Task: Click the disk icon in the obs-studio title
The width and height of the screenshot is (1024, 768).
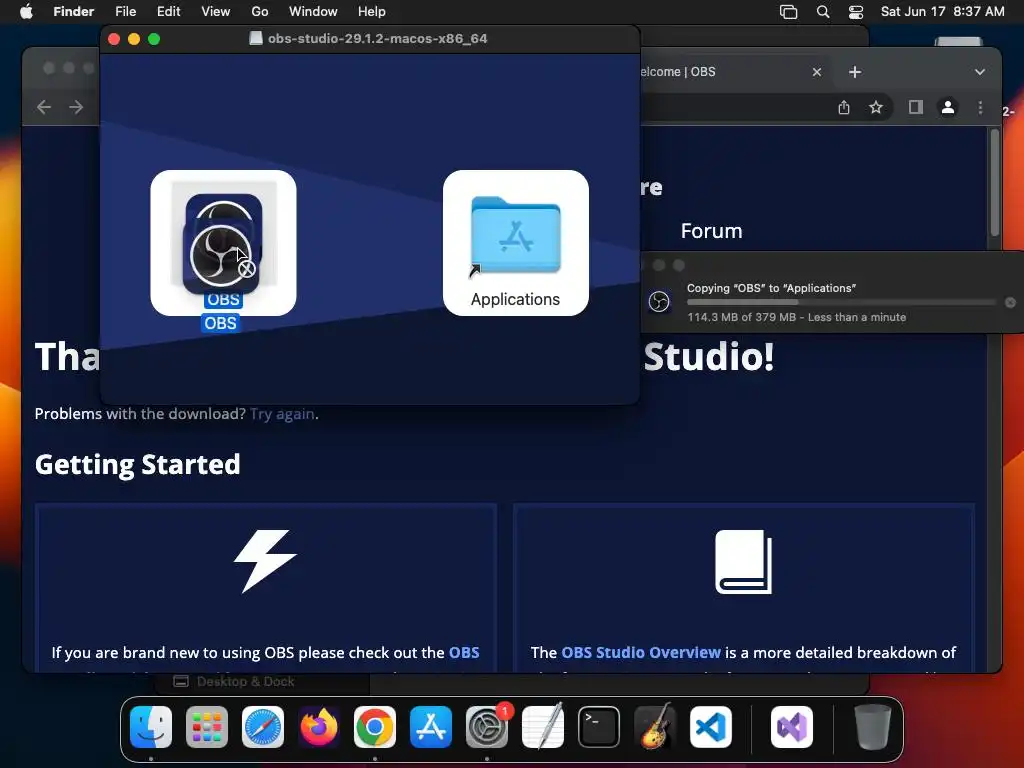Action: [x=256, y=39]
